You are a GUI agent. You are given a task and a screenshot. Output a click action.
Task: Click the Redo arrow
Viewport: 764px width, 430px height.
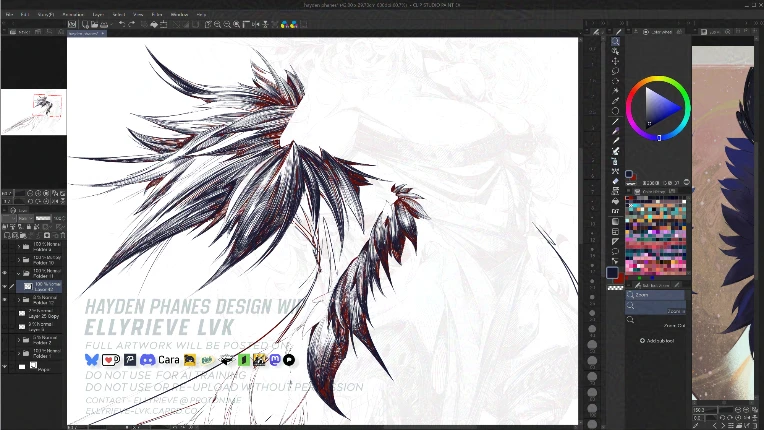(132, 24)
